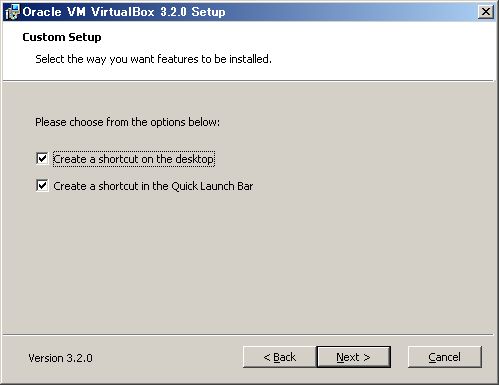Click the 'Version 3.2.0' label

coord(60,358)
